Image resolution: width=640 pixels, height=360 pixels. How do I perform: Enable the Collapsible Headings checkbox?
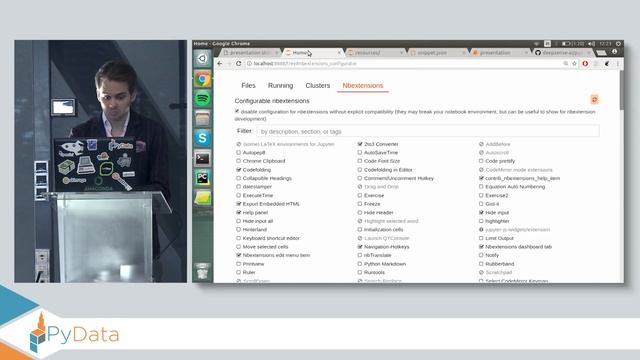[x=238, y=178]
